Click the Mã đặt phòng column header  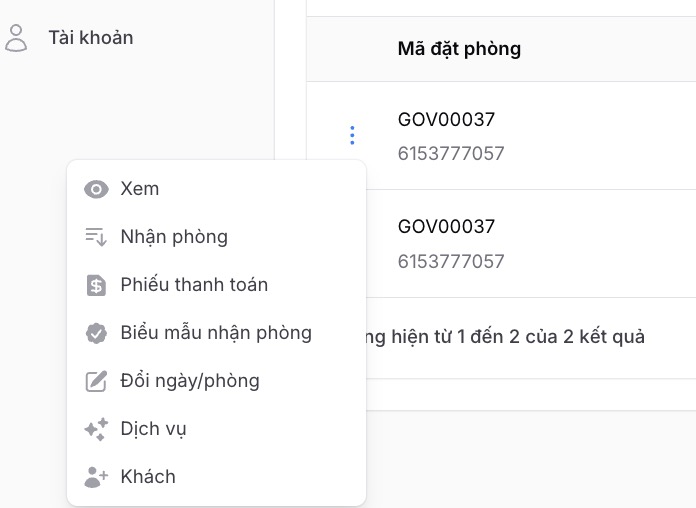pyautogui.click(x=459, y=49)
